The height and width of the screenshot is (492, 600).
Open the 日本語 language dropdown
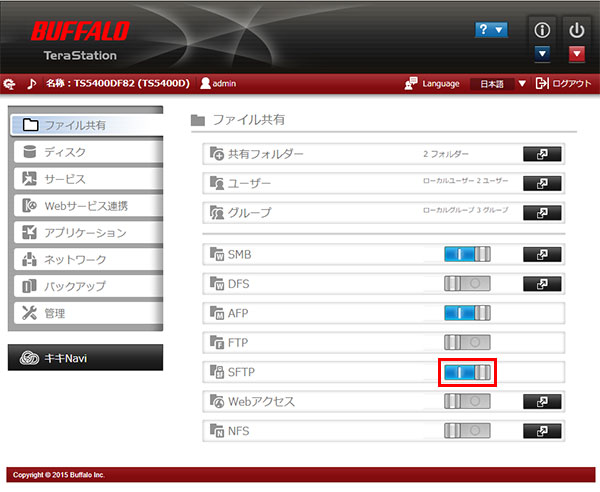(499, 84)
